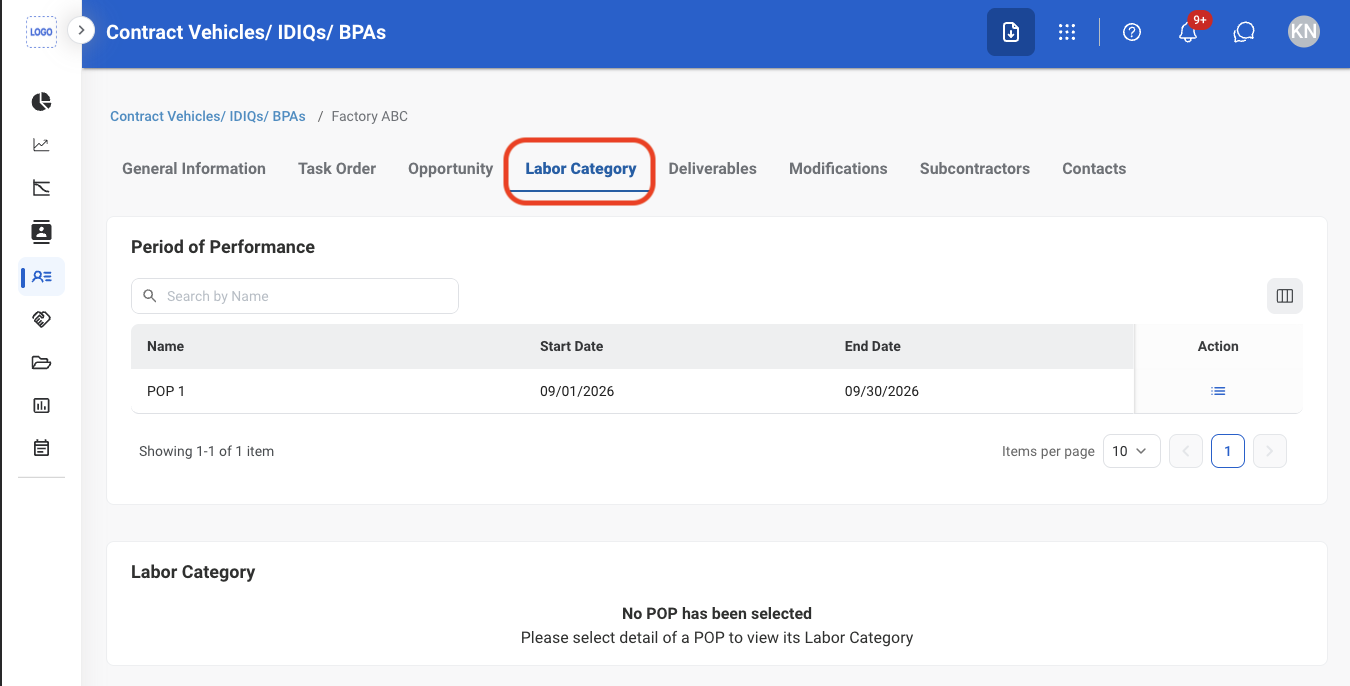Viewport: 1350px width, 686px height.
Task: Click the Name column header
Action: tap(165, 346)
